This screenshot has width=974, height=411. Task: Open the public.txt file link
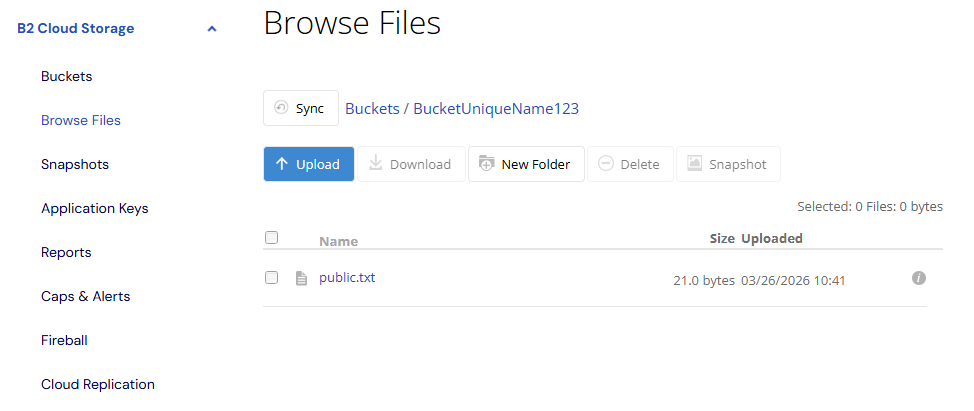pos(347,277)
